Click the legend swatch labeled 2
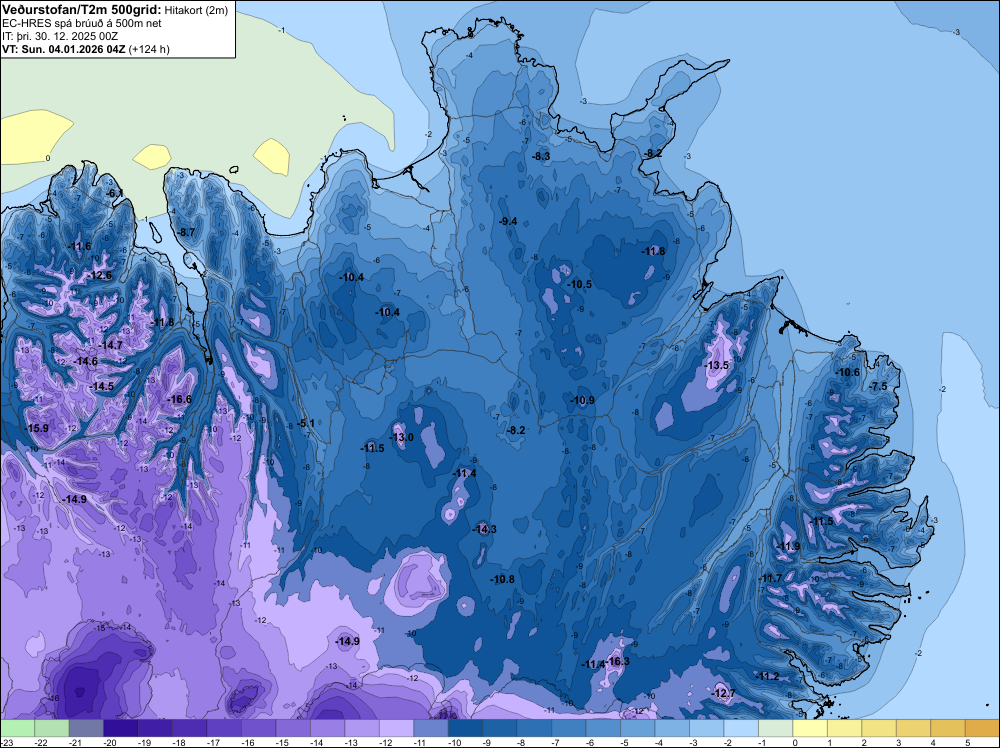1000x748 pixels. [878, 728]
